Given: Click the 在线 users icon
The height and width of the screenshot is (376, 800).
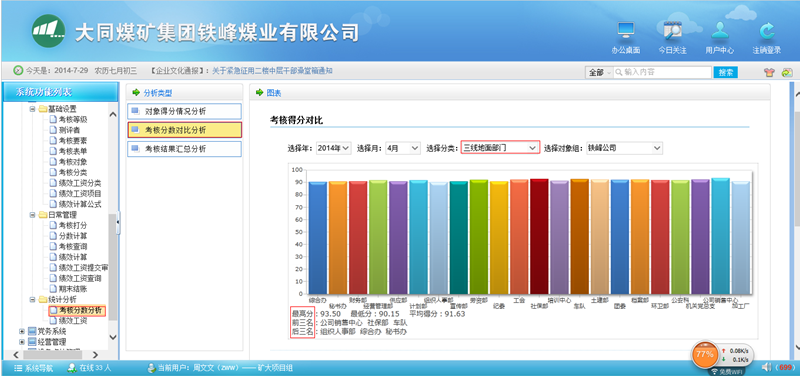Looking at the screenshot, I should pos(72,368).
